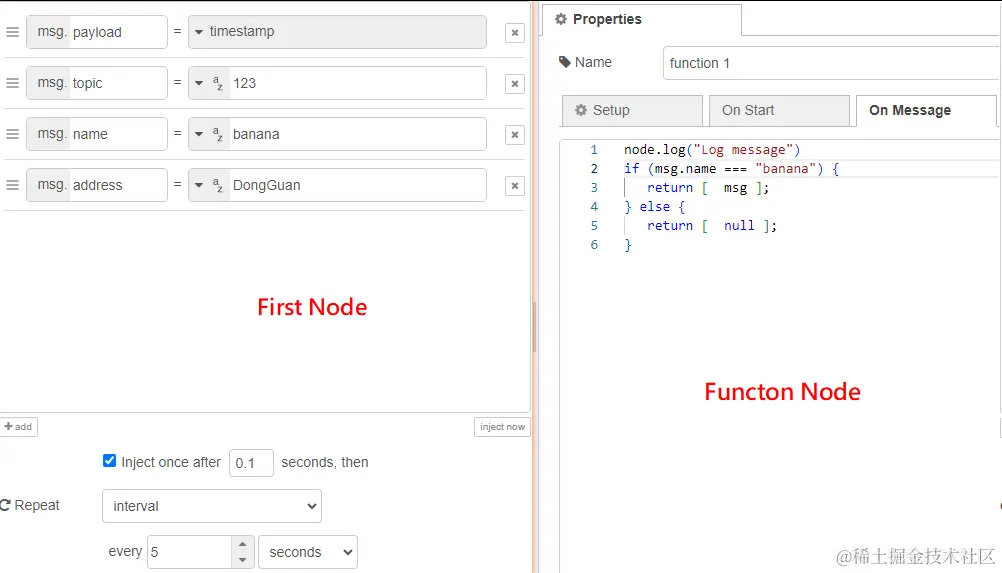Open type selector for timestamp value
Screen dimensions: 1002x573
click(x=199, y=32)
